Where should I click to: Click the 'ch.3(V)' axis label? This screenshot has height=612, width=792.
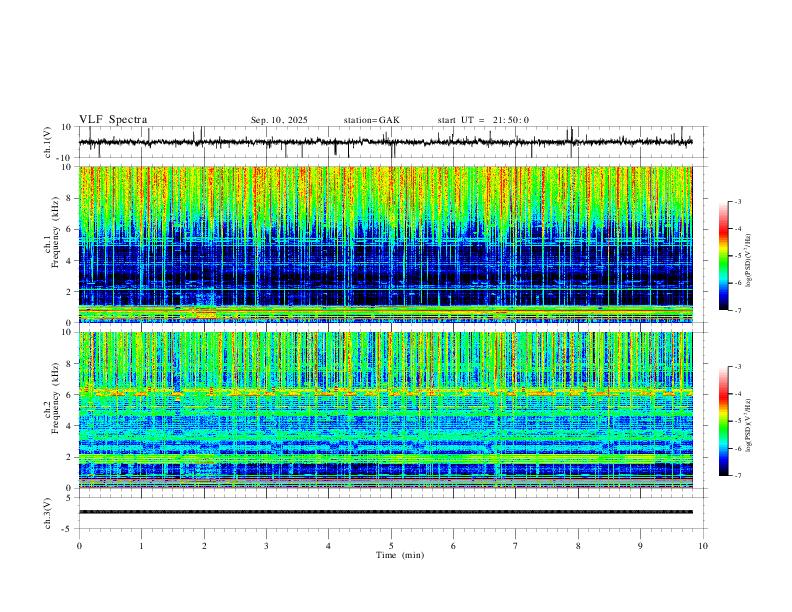[x=48, y=513]
